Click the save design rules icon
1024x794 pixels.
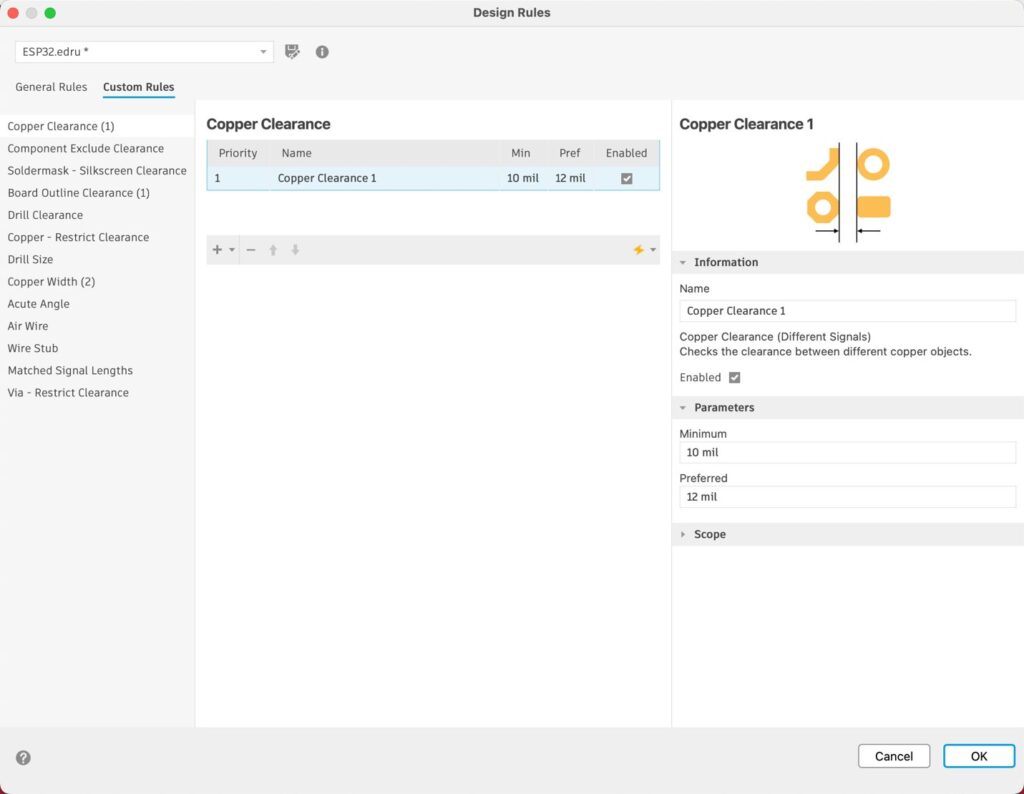pyautogui.click(x=292, y=52)
